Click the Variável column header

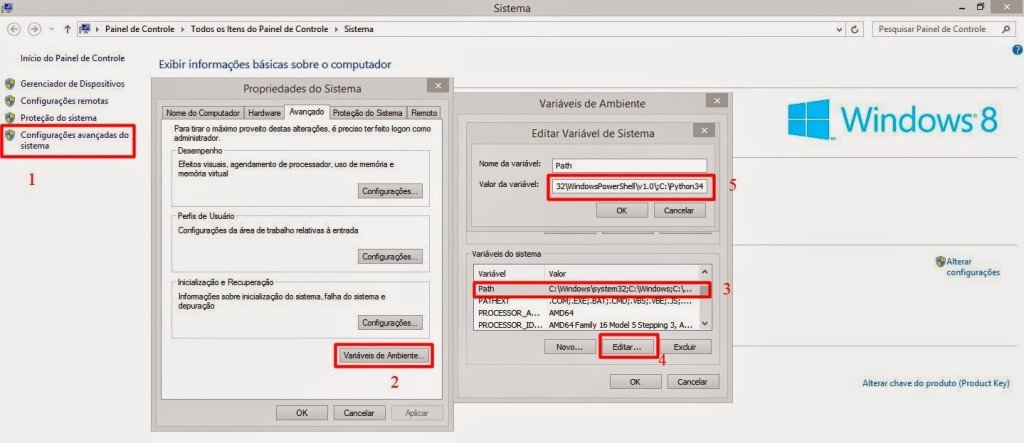(509, 273)
